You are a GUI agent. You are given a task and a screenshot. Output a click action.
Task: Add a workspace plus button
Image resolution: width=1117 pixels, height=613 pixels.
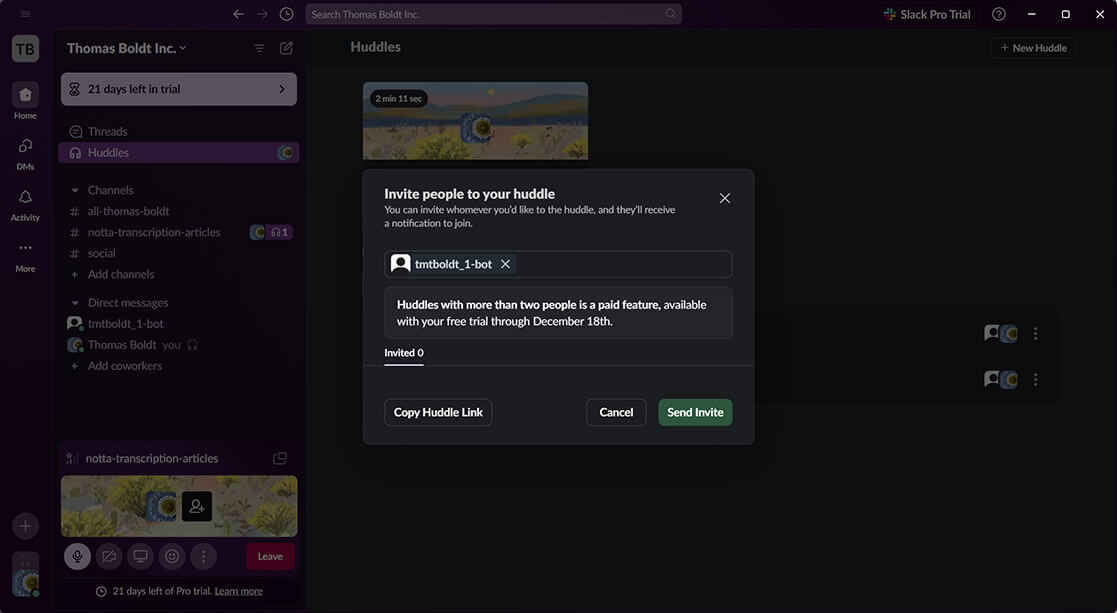coord(25,526)
